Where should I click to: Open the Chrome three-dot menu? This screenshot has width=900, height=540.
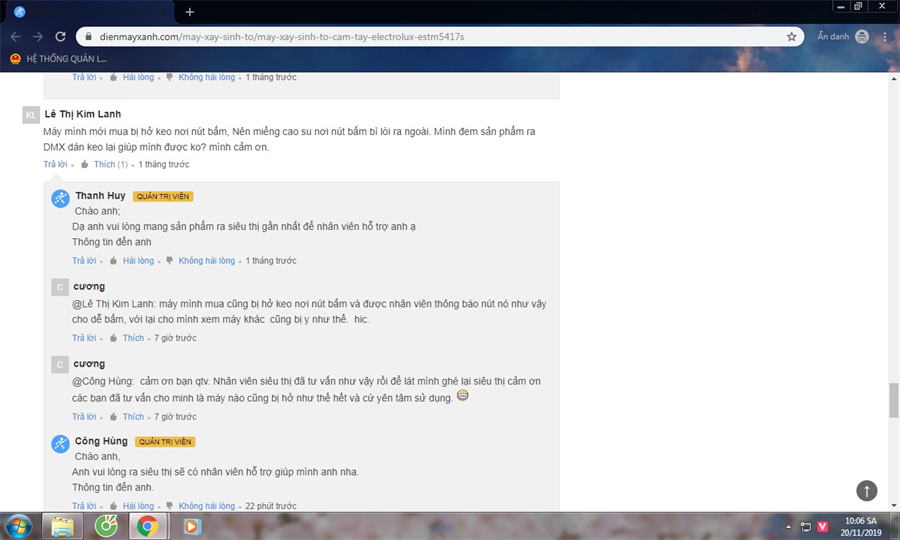coord(885,37)
